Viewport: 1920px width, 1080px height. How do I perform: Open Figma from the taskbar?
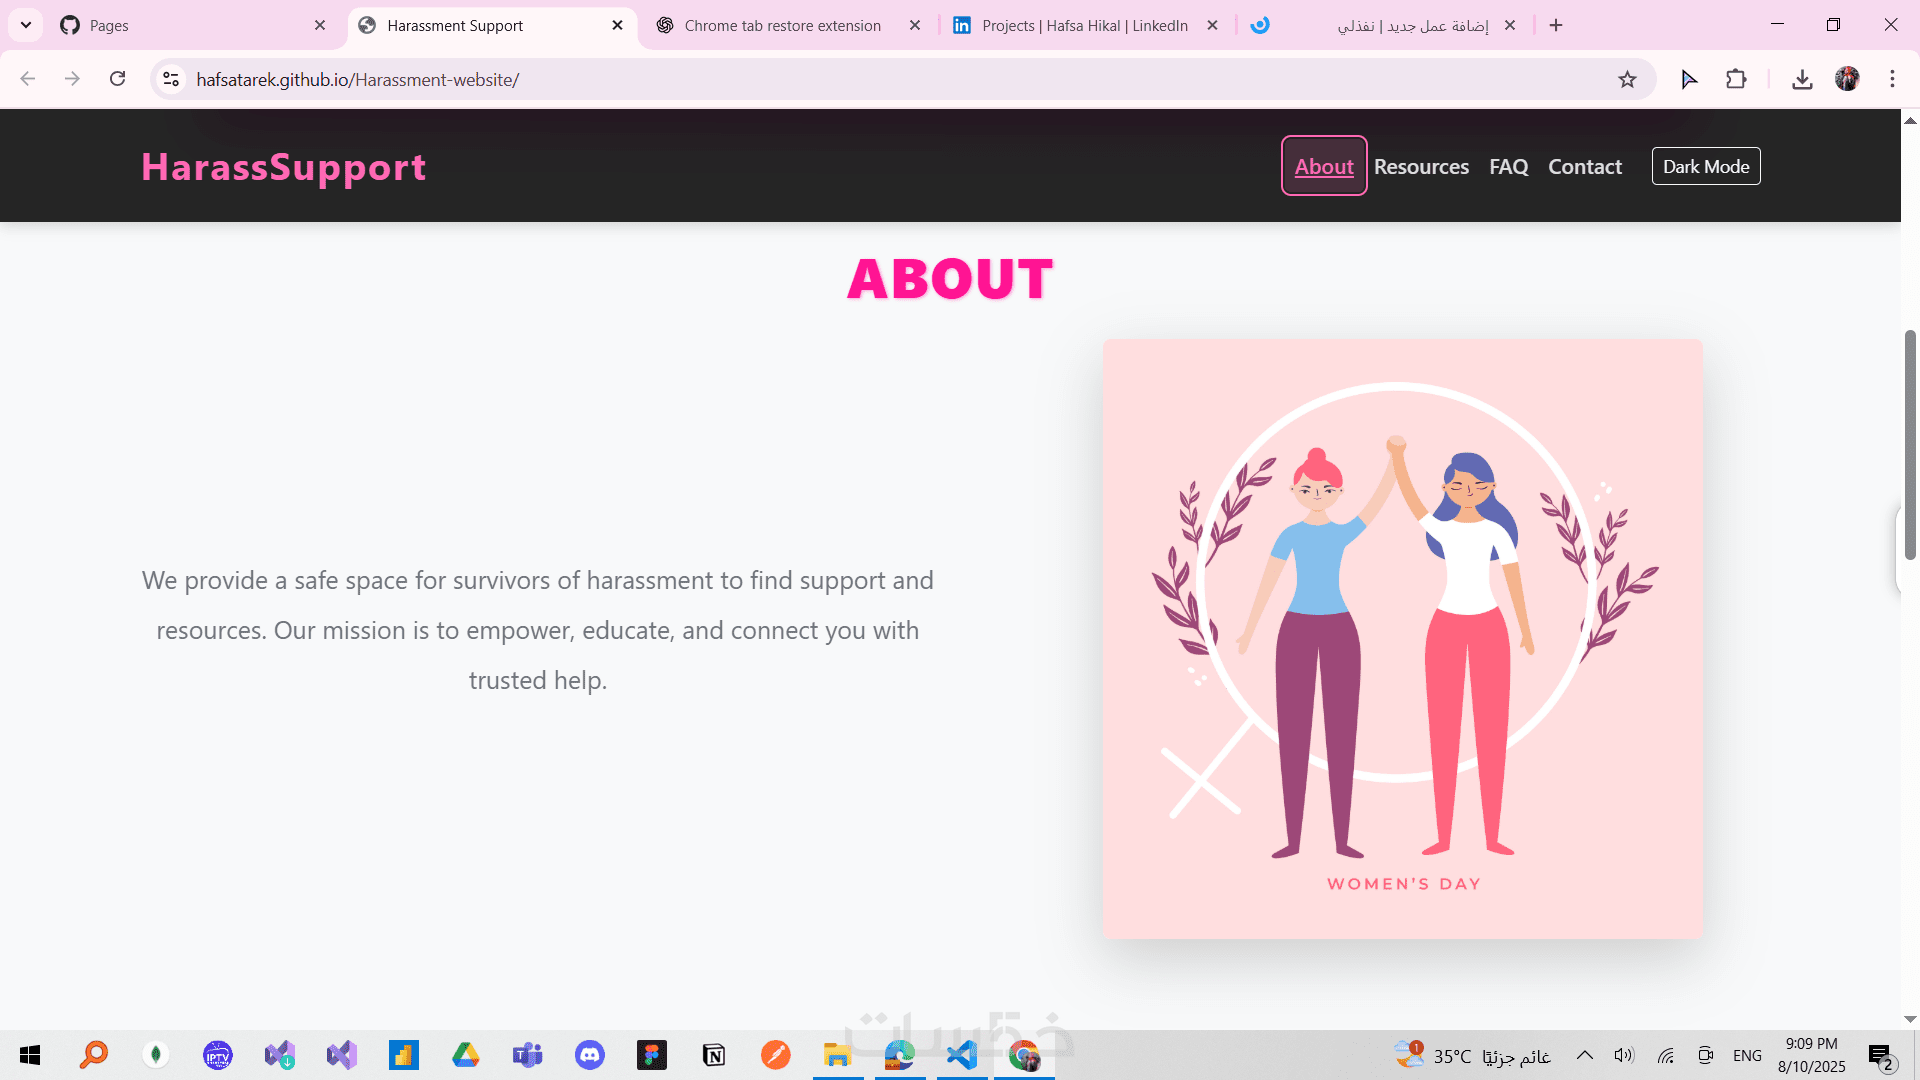point(652,1055)
